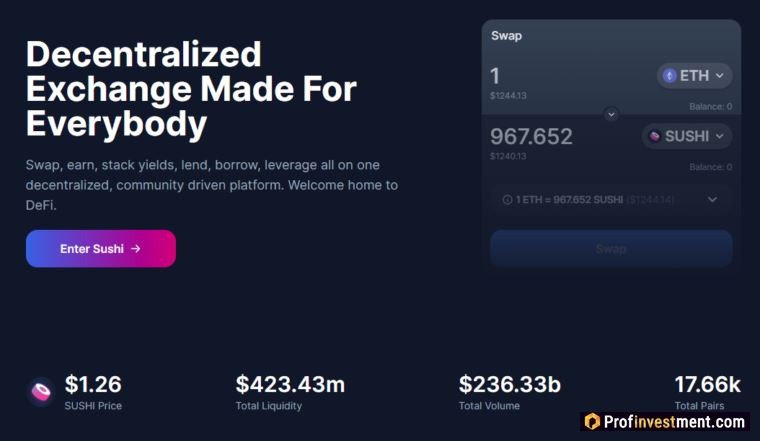Click the arrow icon in Enter Sushi
This screenshot has width=760, height=441.
coord(136,249)
